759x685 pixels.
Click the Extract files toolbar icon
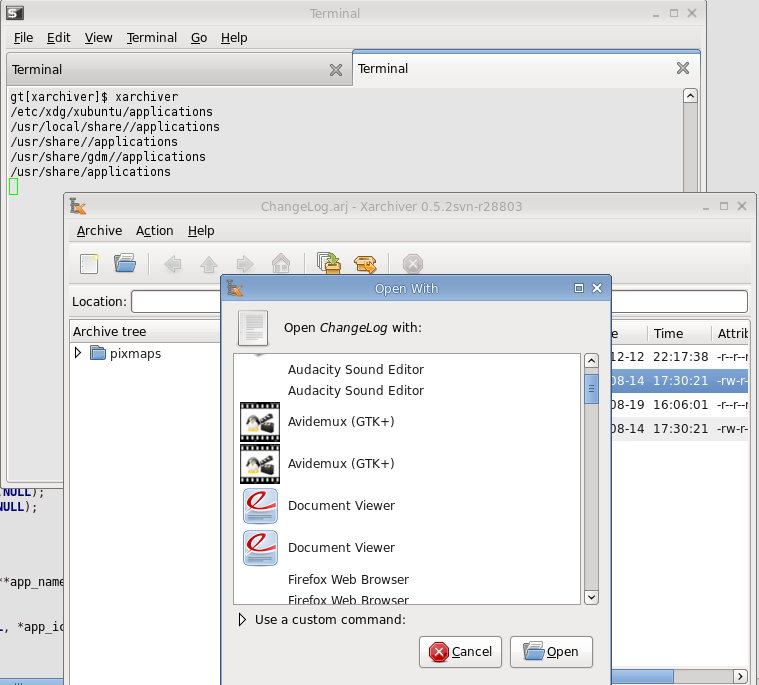coord(365,264)
